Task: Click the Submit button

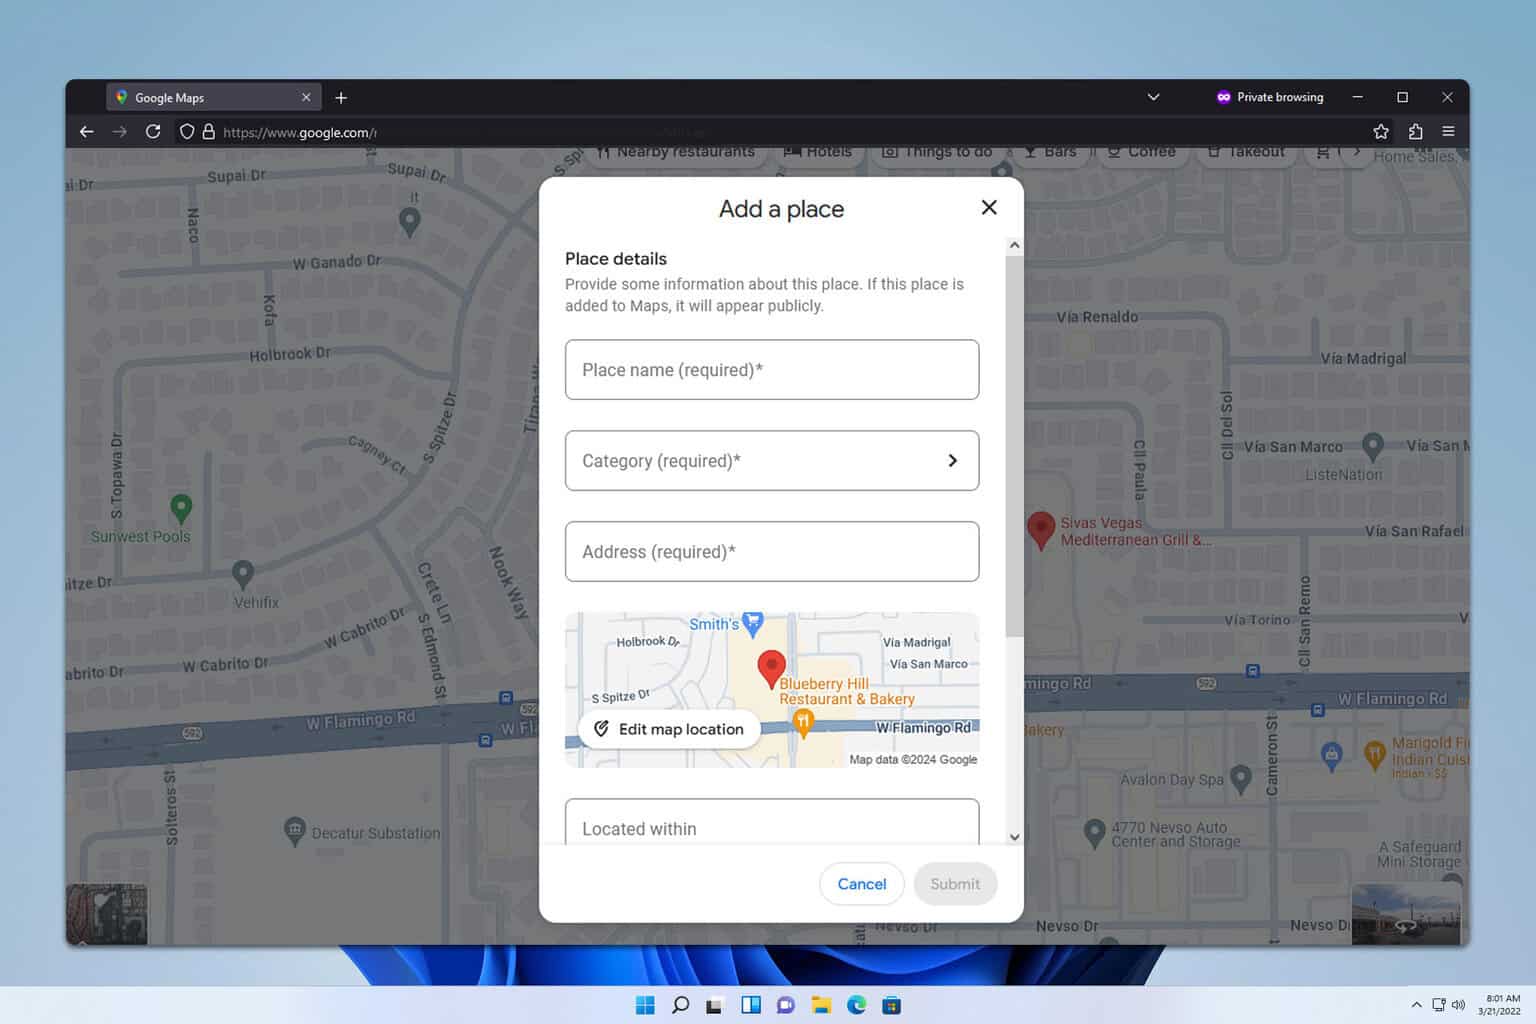Action: coord(955,884)
